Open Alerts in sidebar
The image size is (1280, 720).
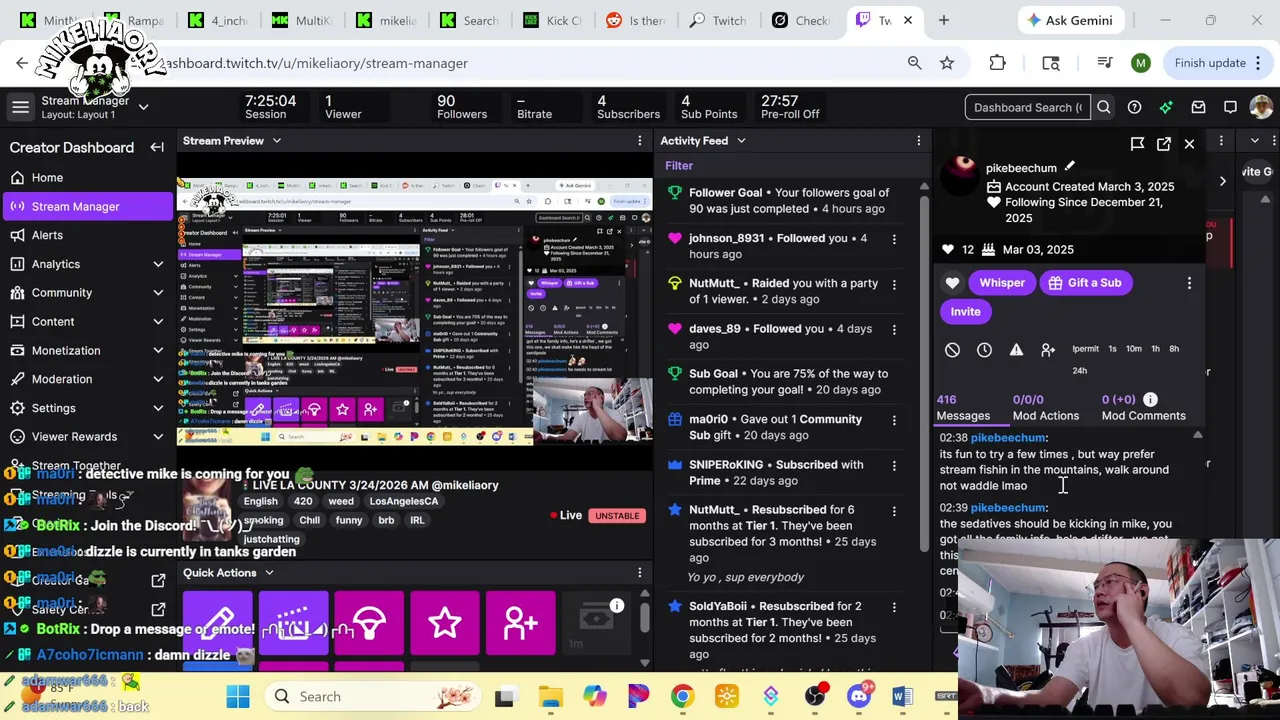pos(87,235)
